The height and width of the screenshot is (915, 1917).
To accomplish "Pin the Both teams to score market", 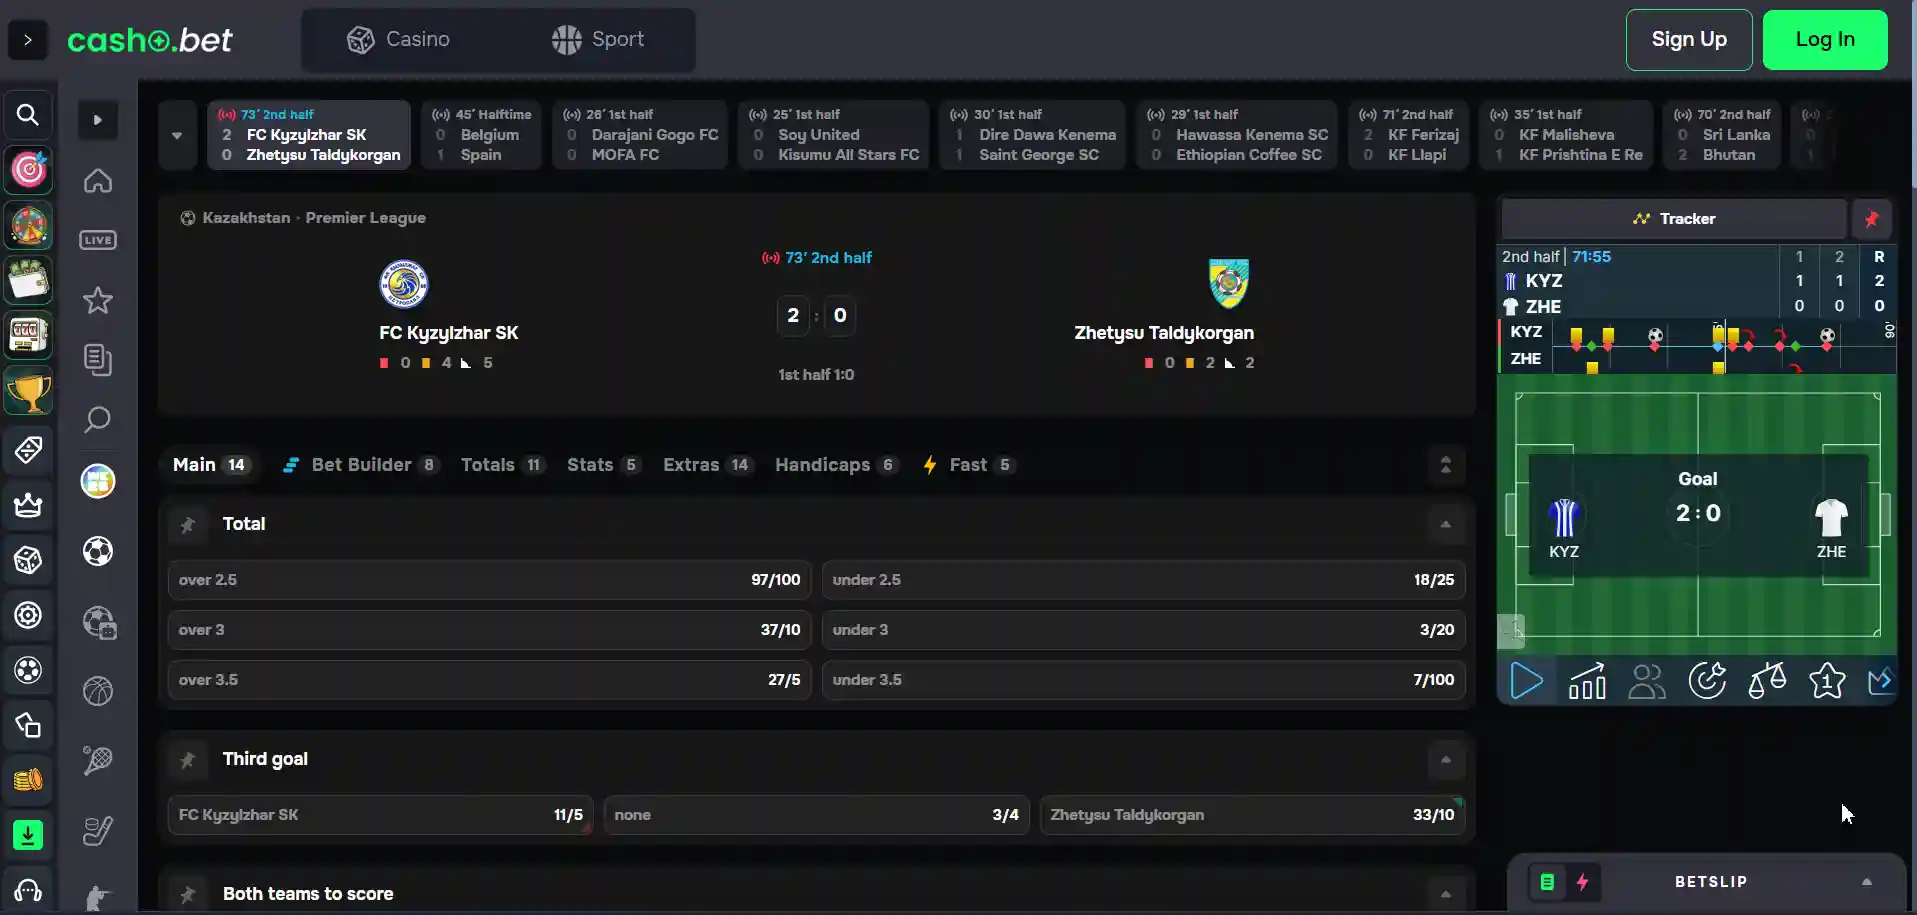I will (187, 894).
